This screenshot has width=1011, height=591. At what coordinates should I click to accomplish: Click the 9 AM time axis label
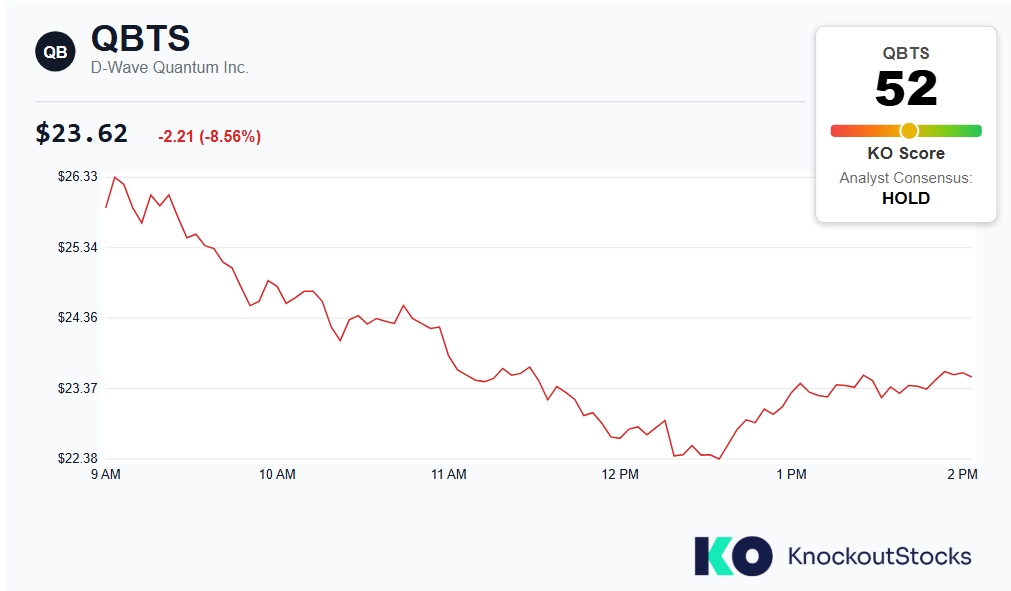(106, 474)
